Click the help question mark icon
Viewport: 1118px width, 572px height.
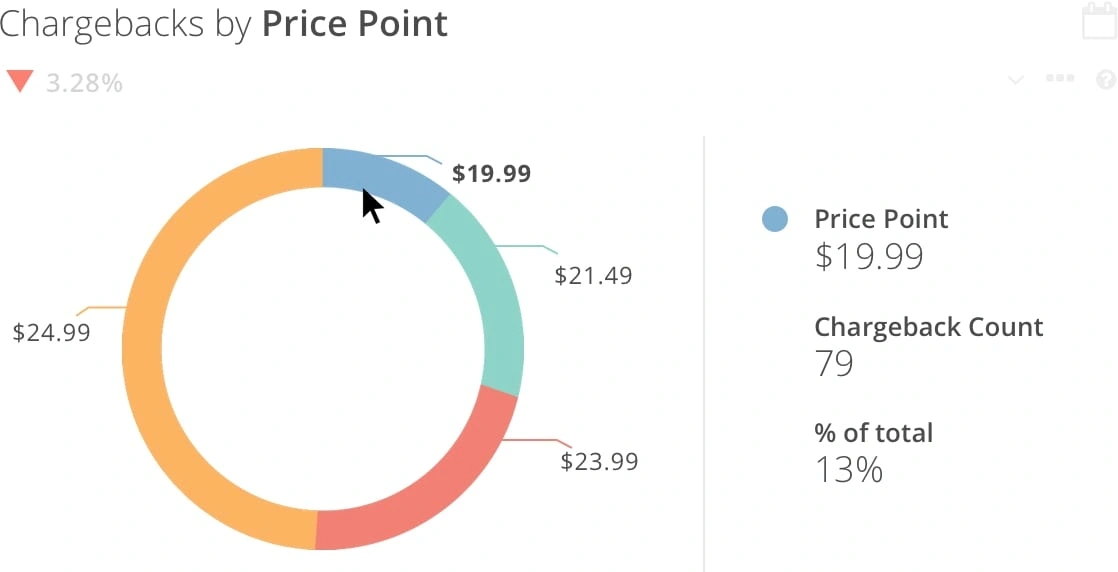1105,79
